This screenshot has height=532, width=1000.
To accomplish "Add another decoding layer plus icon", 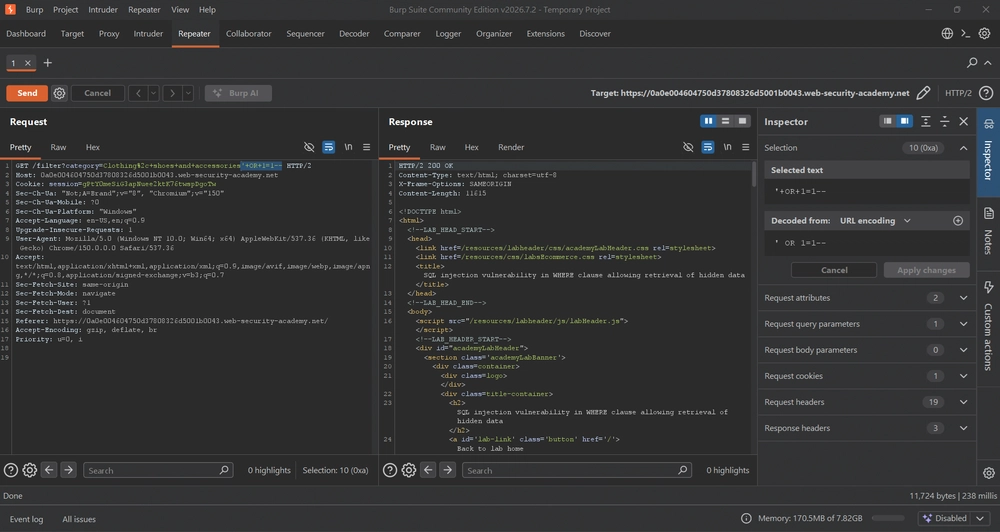I will tap(958, 221).
